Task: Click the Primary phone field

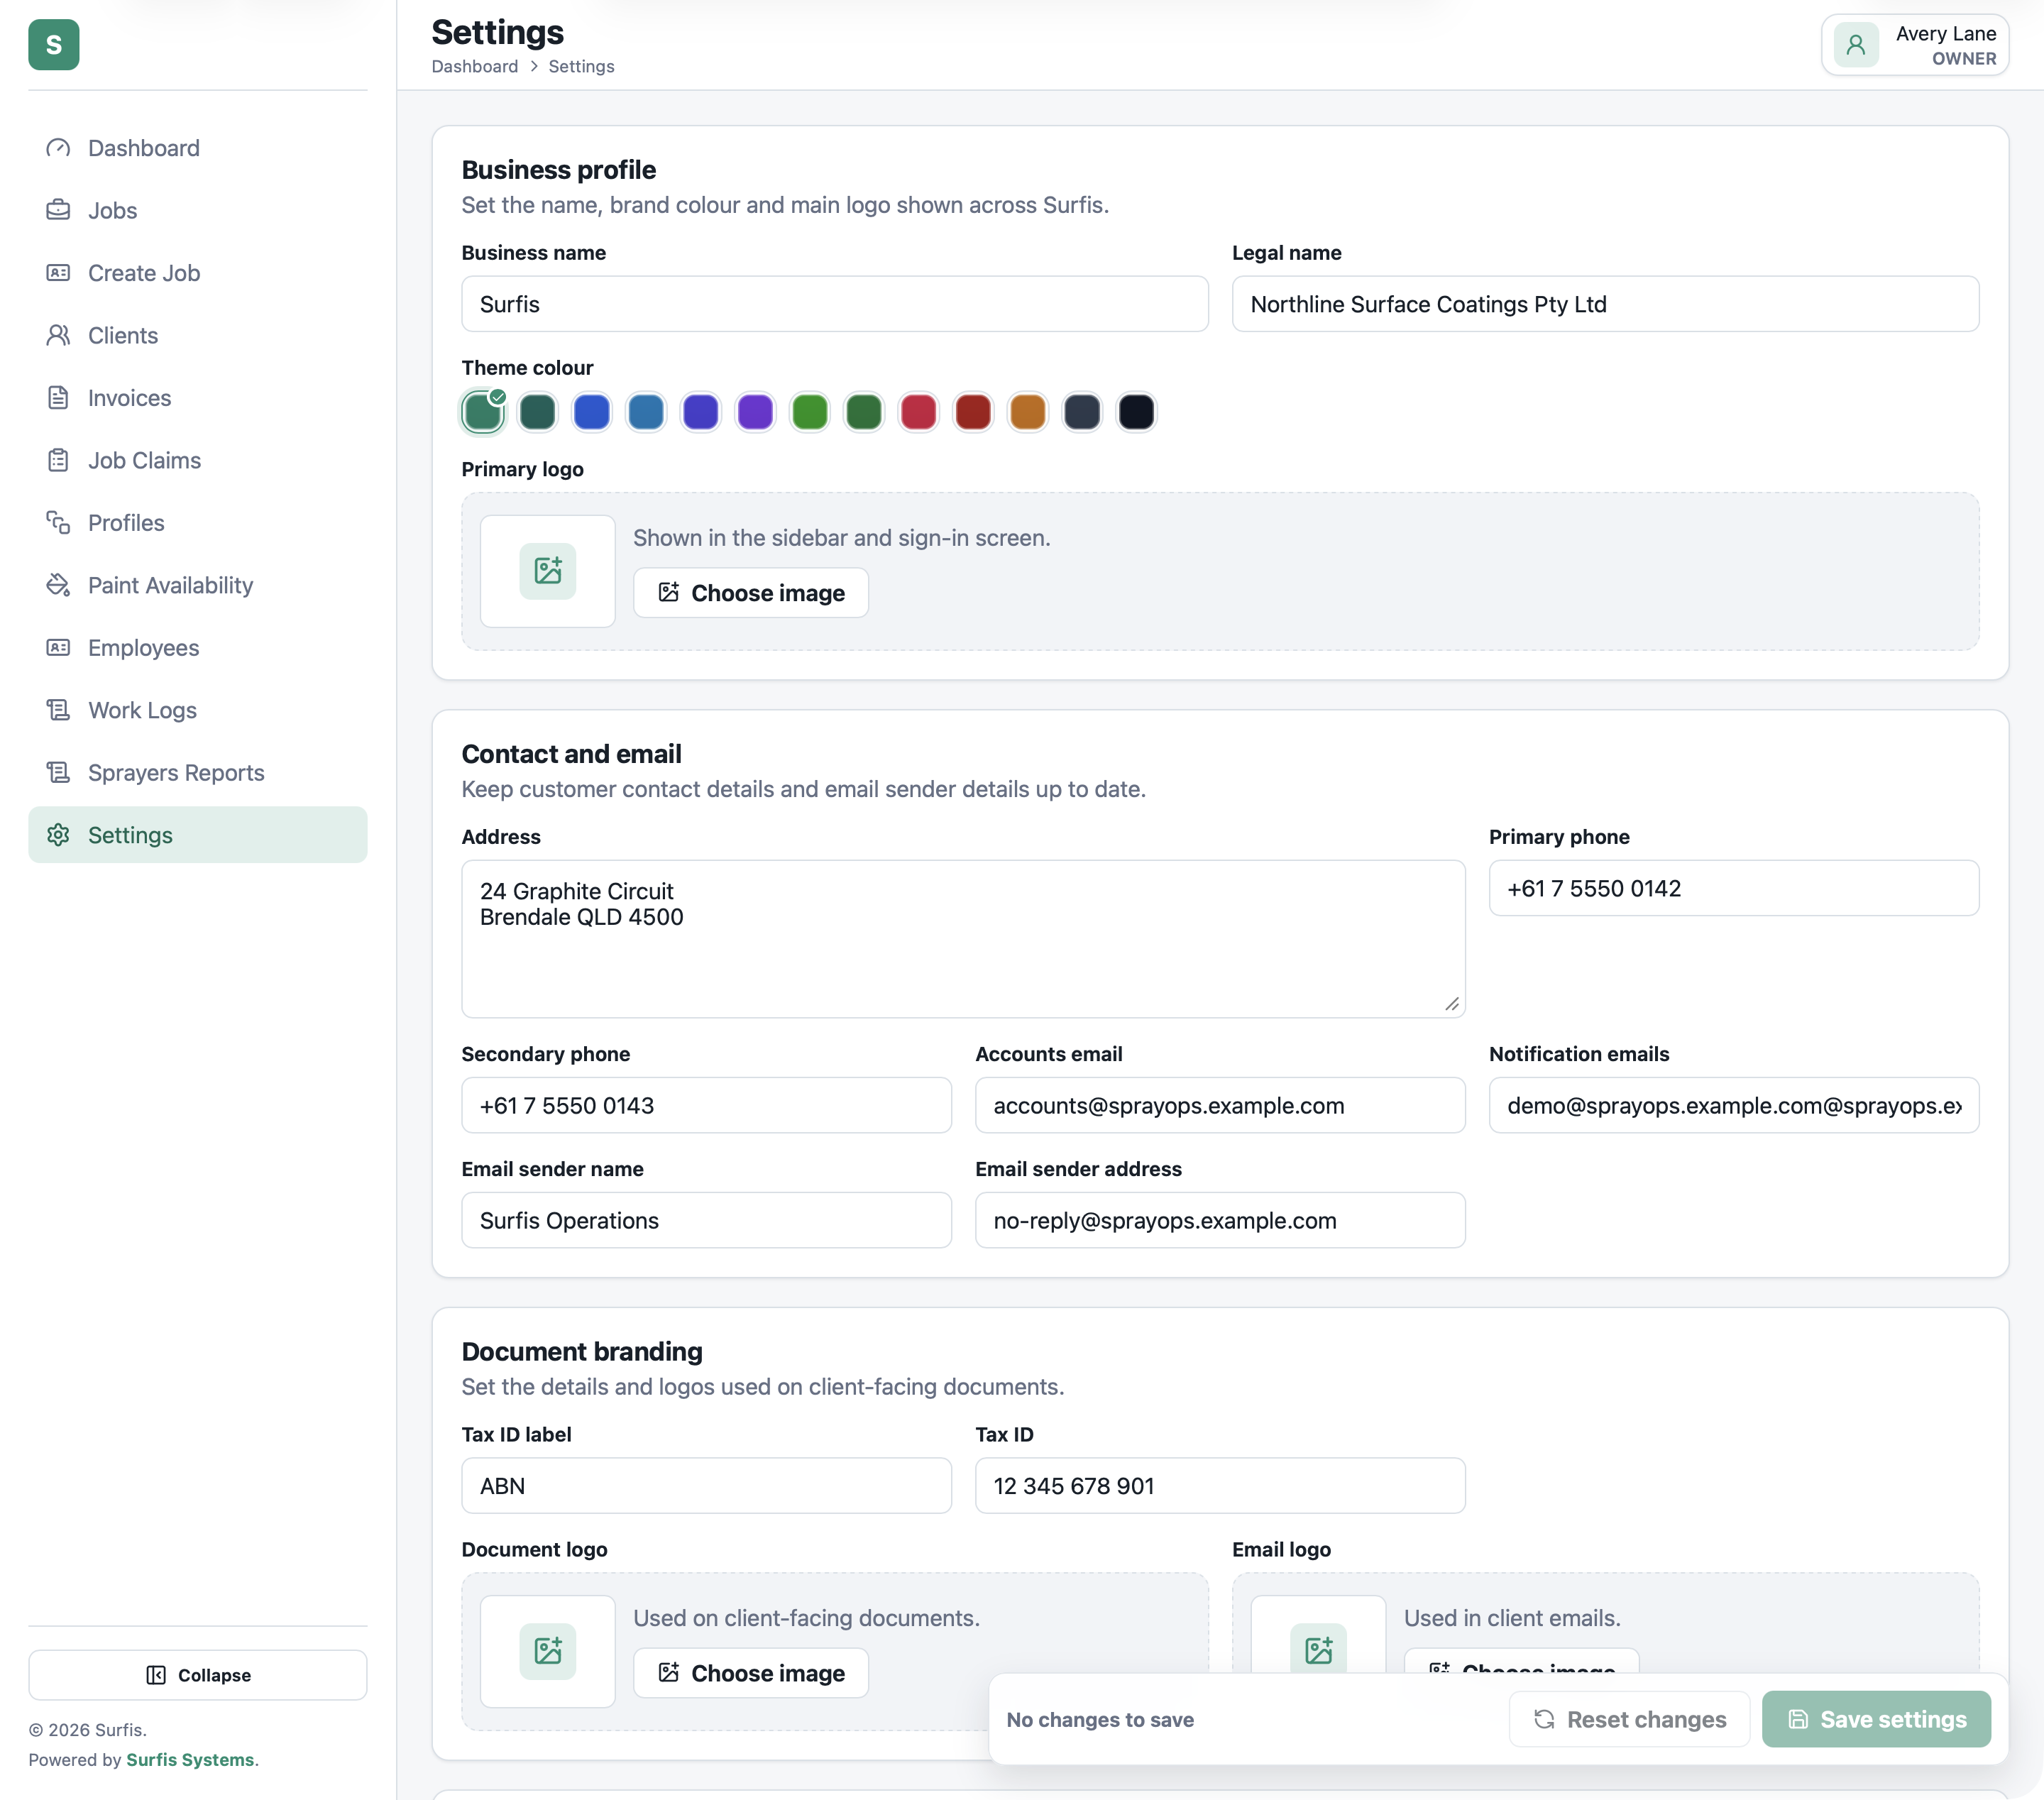Action: (x=1733, y=888)
